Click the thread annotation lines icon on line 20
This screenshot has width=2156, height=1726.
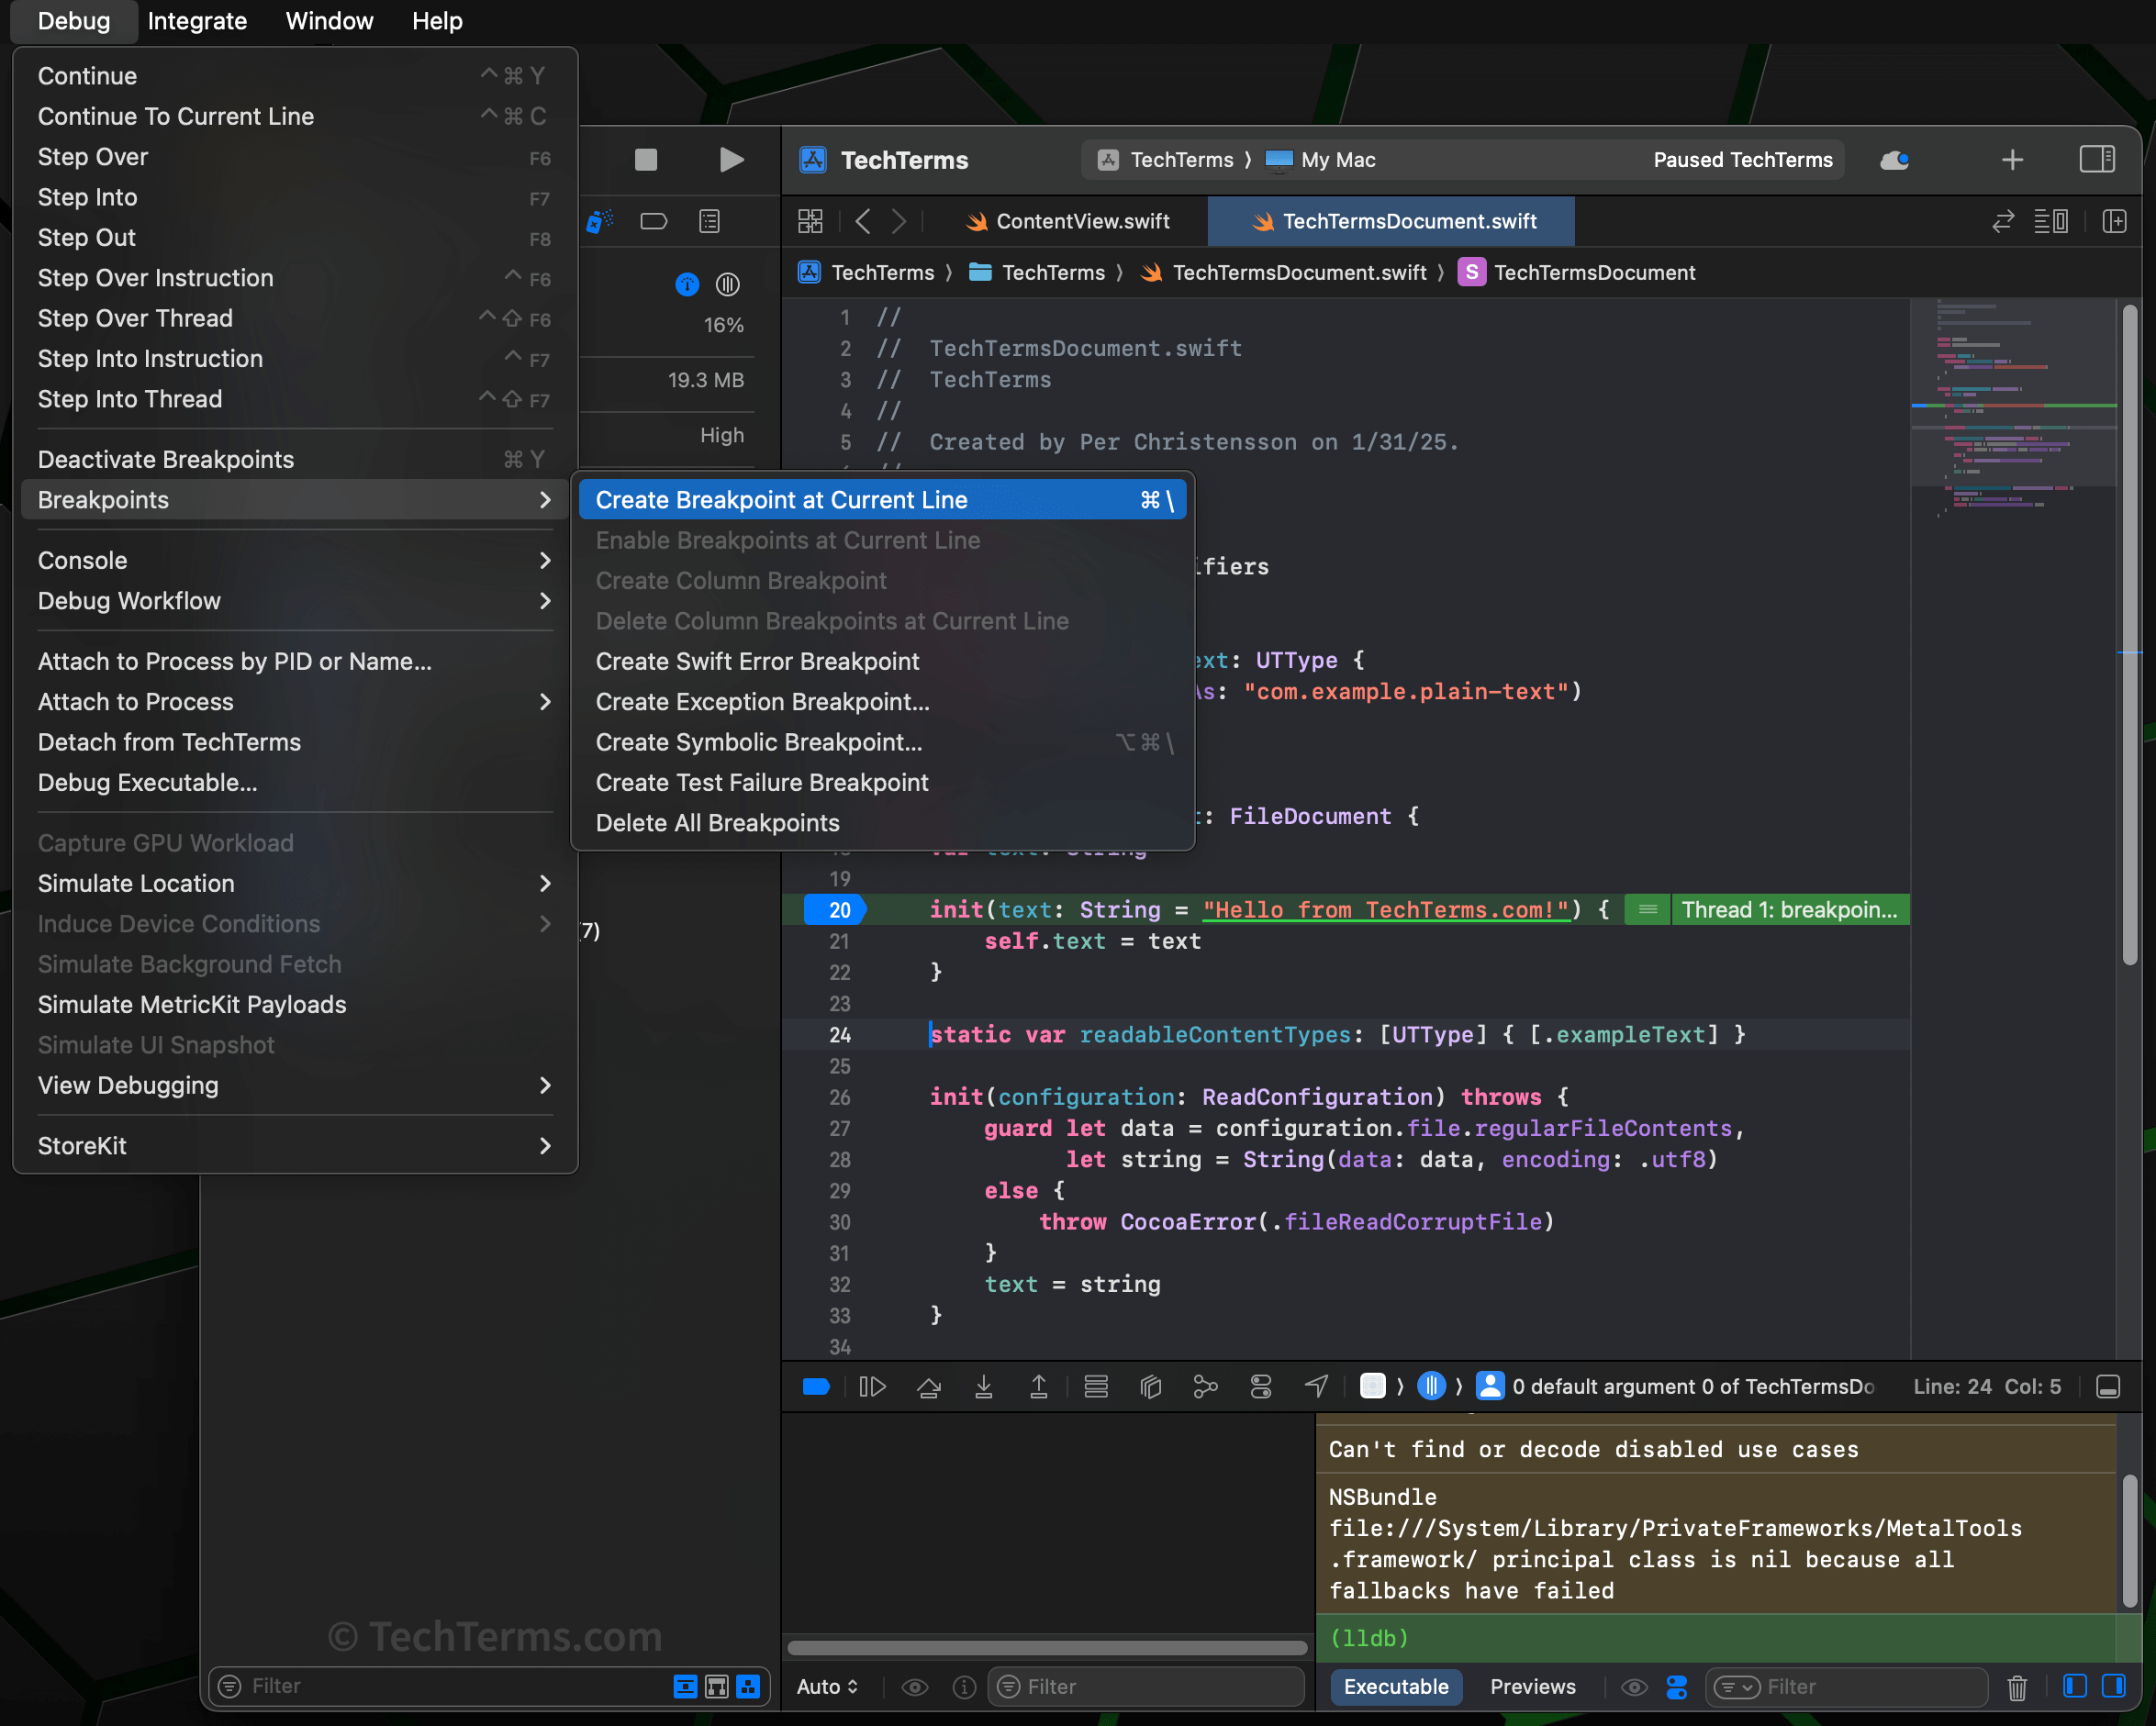pyautogui.click(x=1648, y=909)
